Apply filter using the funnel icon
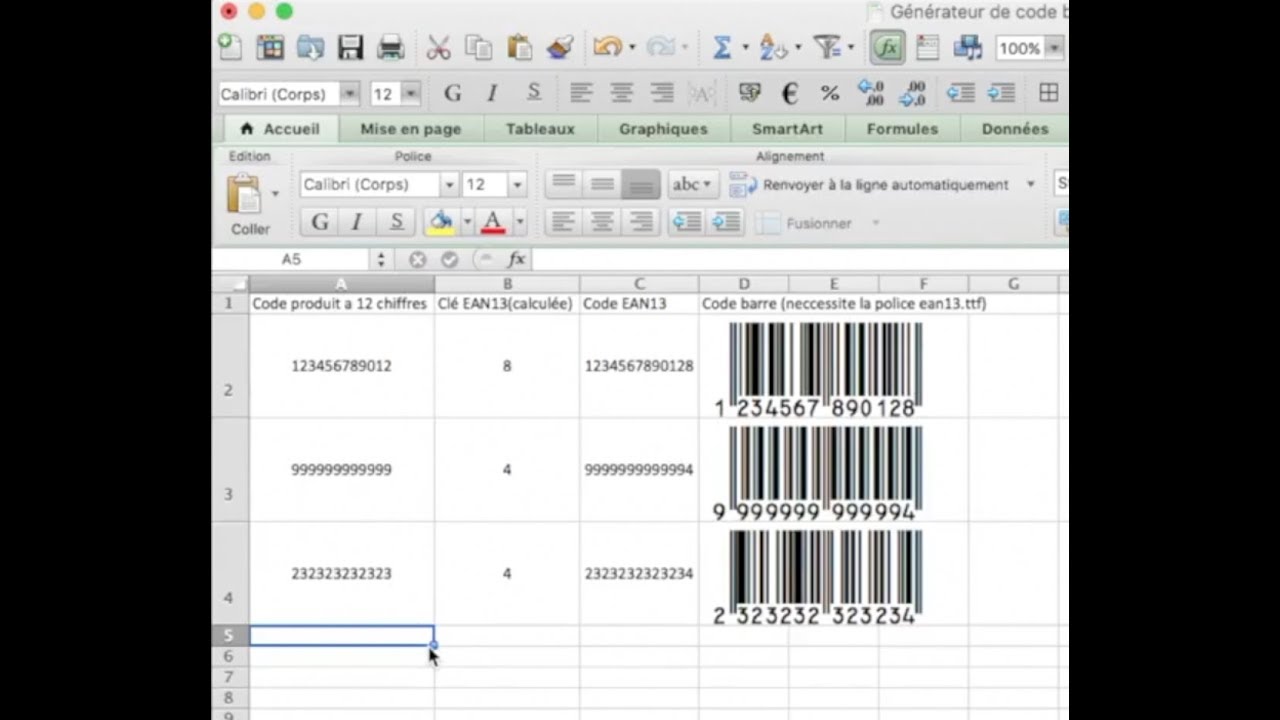Screen dimensions: 1280x720 [x=827, y=47]
